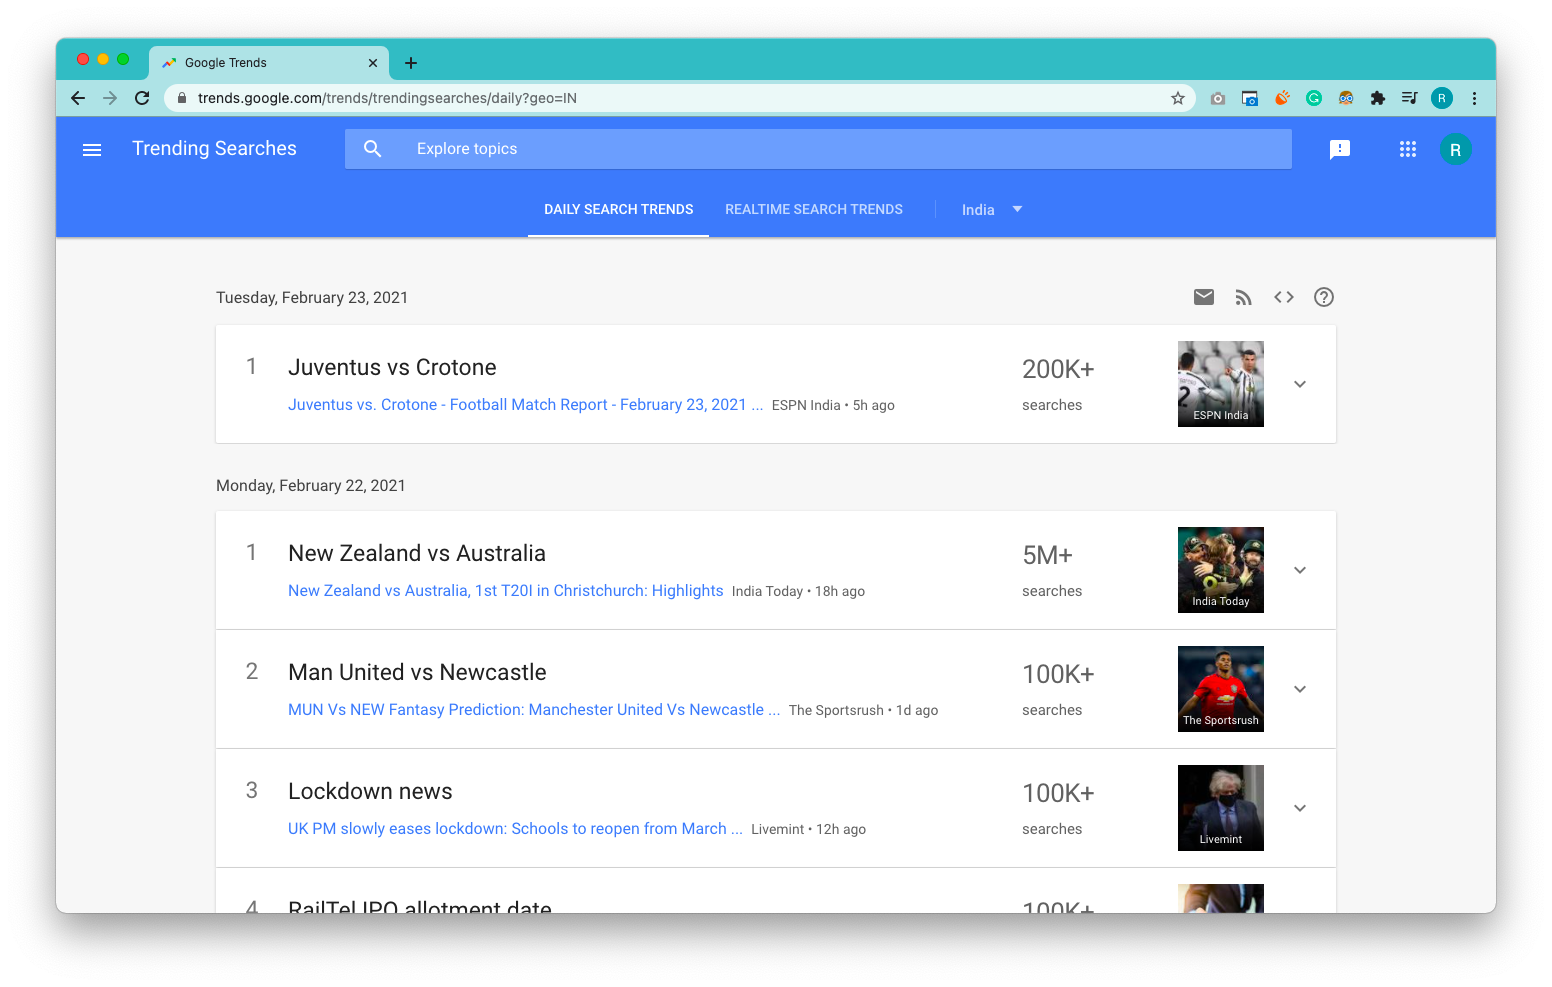The height and width of the screenshot is (987, 1552).
Task: Open the Livemint thumbnail
Action: click(x=1221, y=808)
